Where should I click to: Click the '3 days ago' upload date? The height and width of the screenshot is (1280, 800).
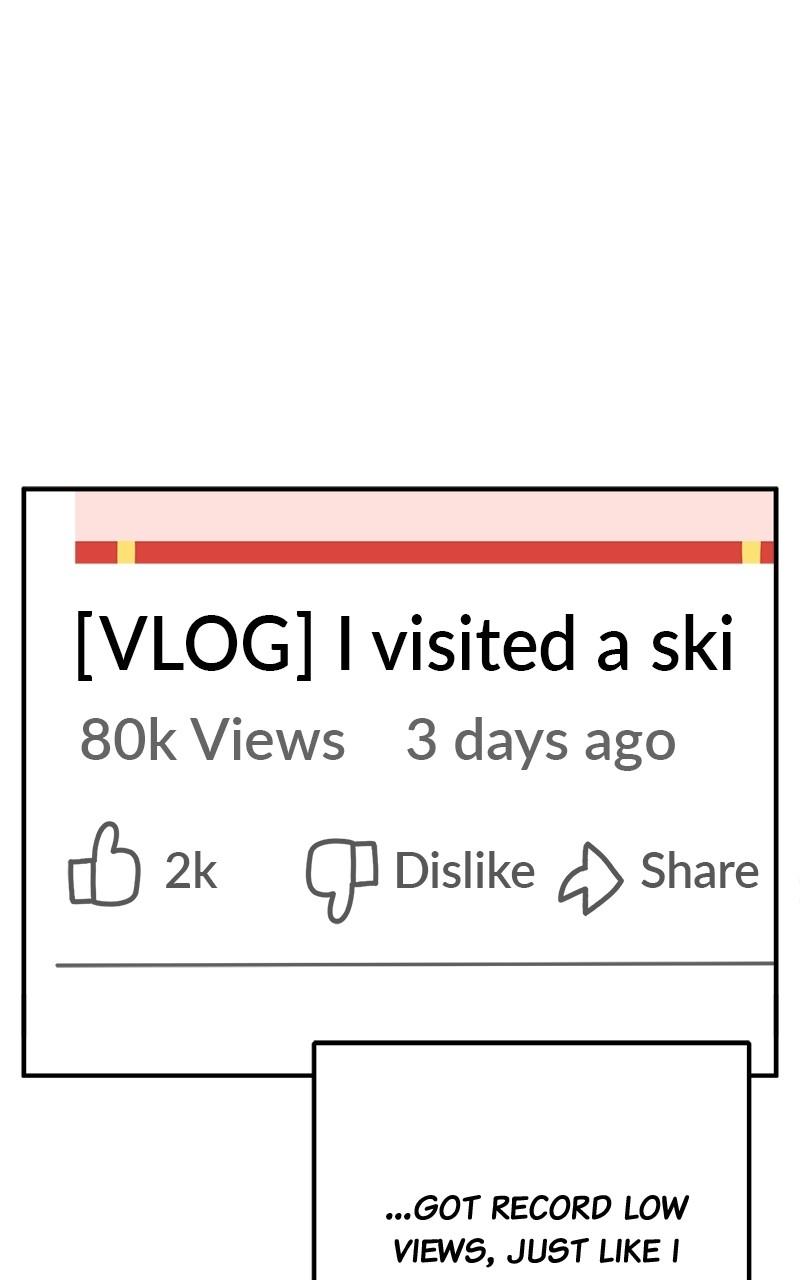coord(541,742)
